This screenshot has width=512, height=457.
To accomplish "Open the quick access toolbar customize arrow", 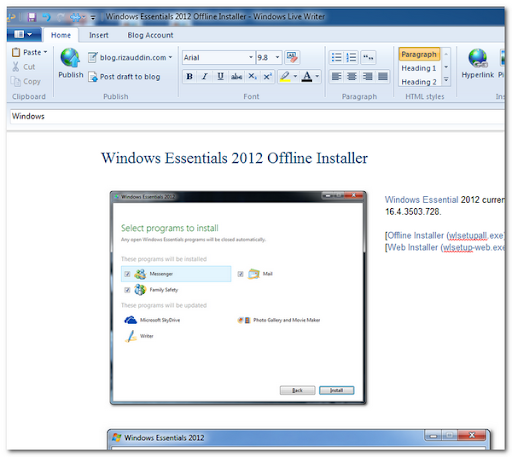I will [x=93, y=17].
